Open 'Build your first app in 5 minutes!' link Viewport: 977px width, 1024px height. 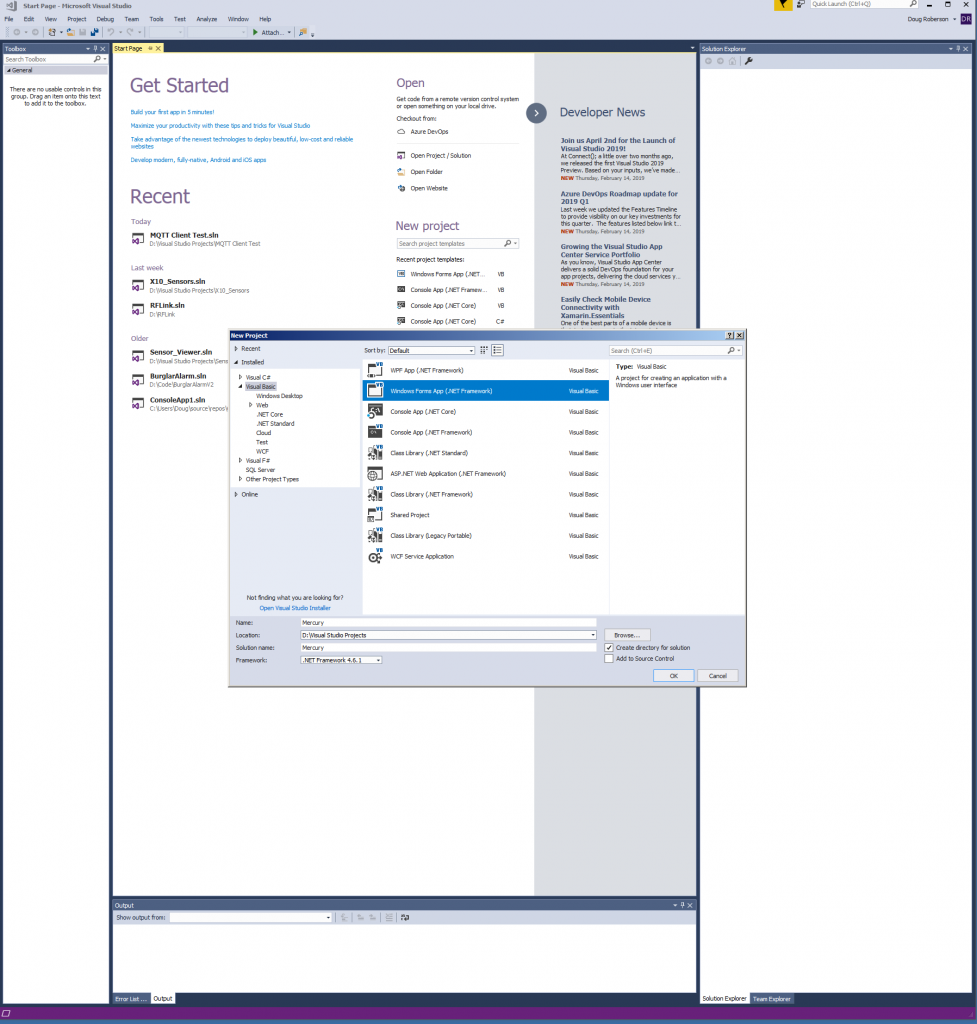172,112
